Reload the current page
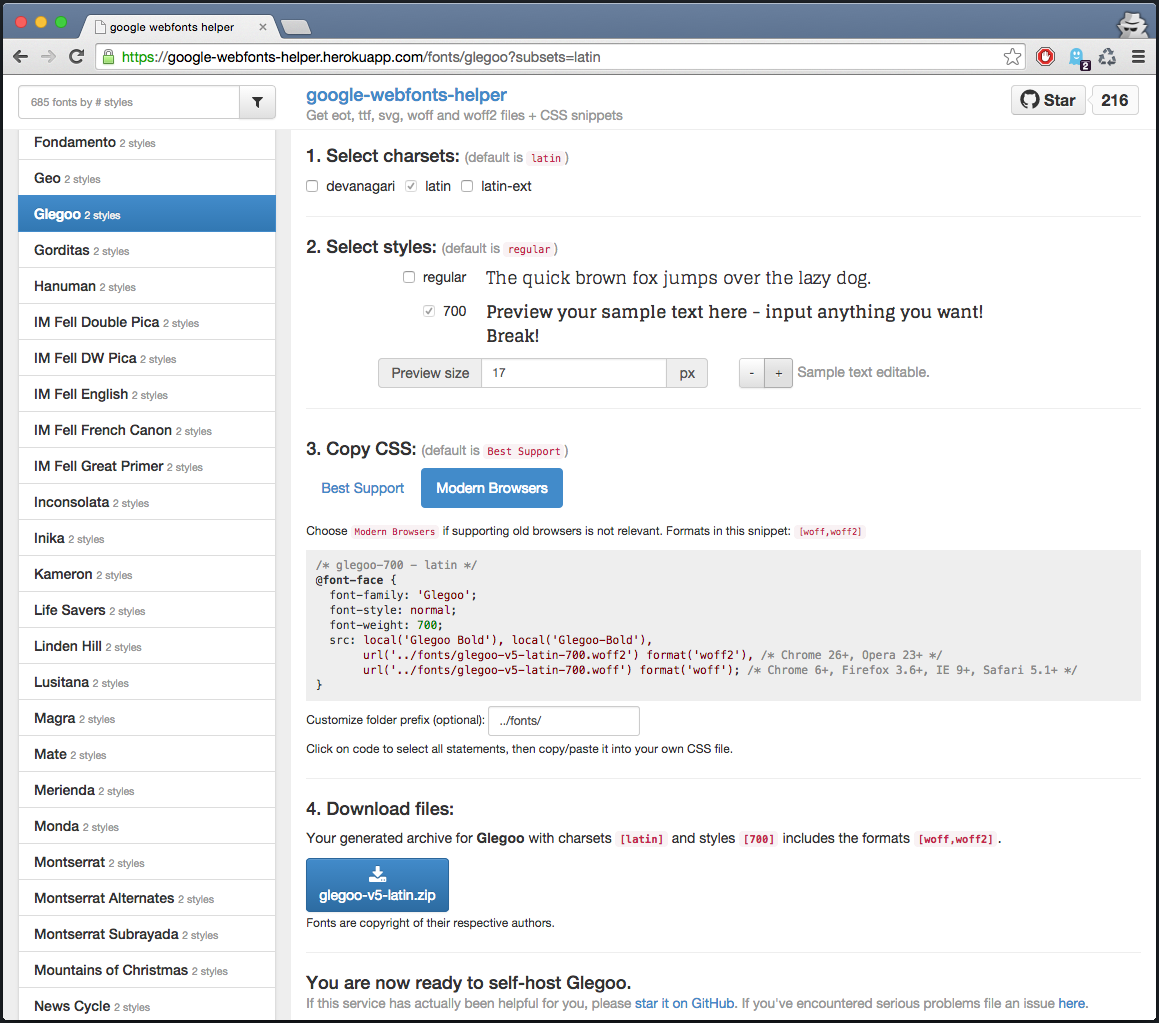This screenshot has height=1023, width=1159. (x=77, y=57)
